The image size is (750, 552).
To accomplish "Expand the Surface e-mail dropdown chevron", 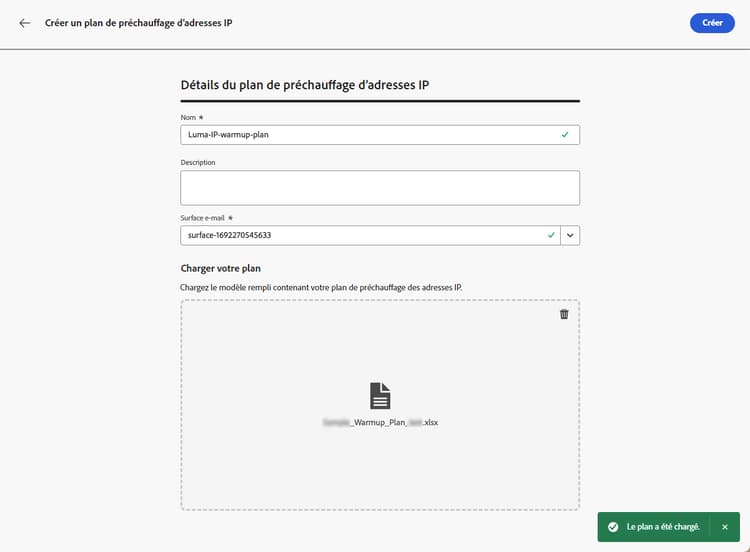I will pyautogui.click(x=570, y=235).
